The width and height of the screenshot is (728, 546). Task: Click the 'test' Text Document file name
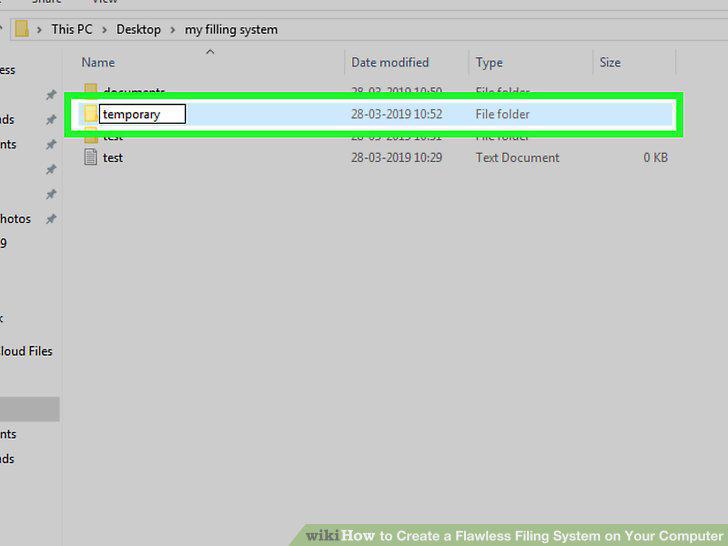pos(113,158)
